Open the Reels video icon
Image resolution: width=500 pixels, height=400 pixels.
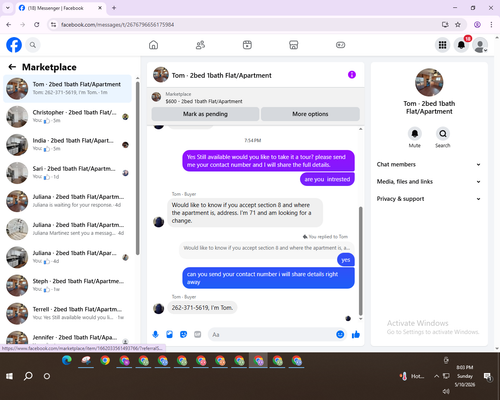[x=247, y=45]
